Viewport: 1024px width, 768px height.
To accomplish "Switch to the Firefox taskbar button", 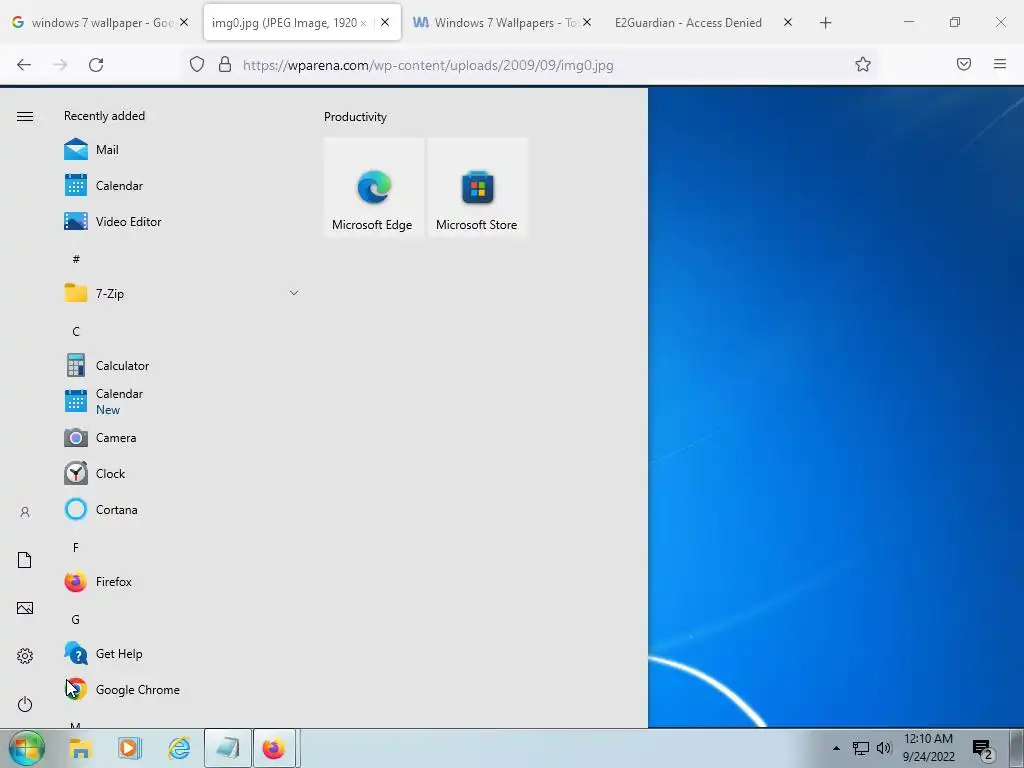I will (x=274, y=748).
